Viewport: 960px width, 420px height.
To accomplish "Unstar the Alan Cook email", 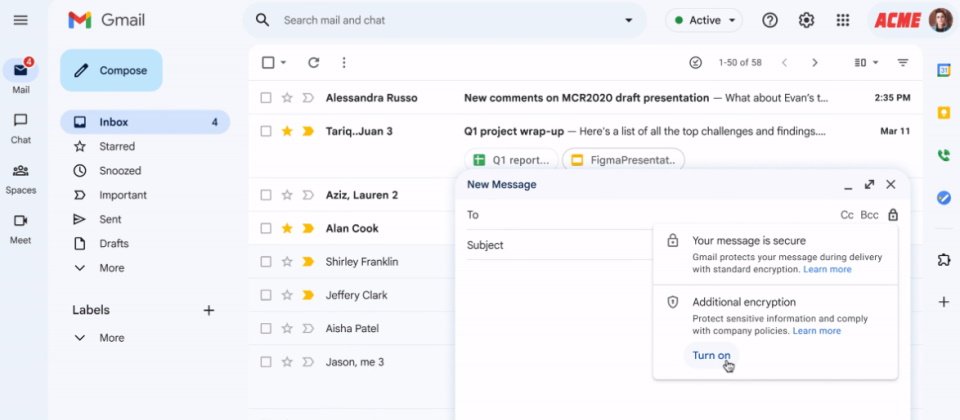I will [287, 228].
